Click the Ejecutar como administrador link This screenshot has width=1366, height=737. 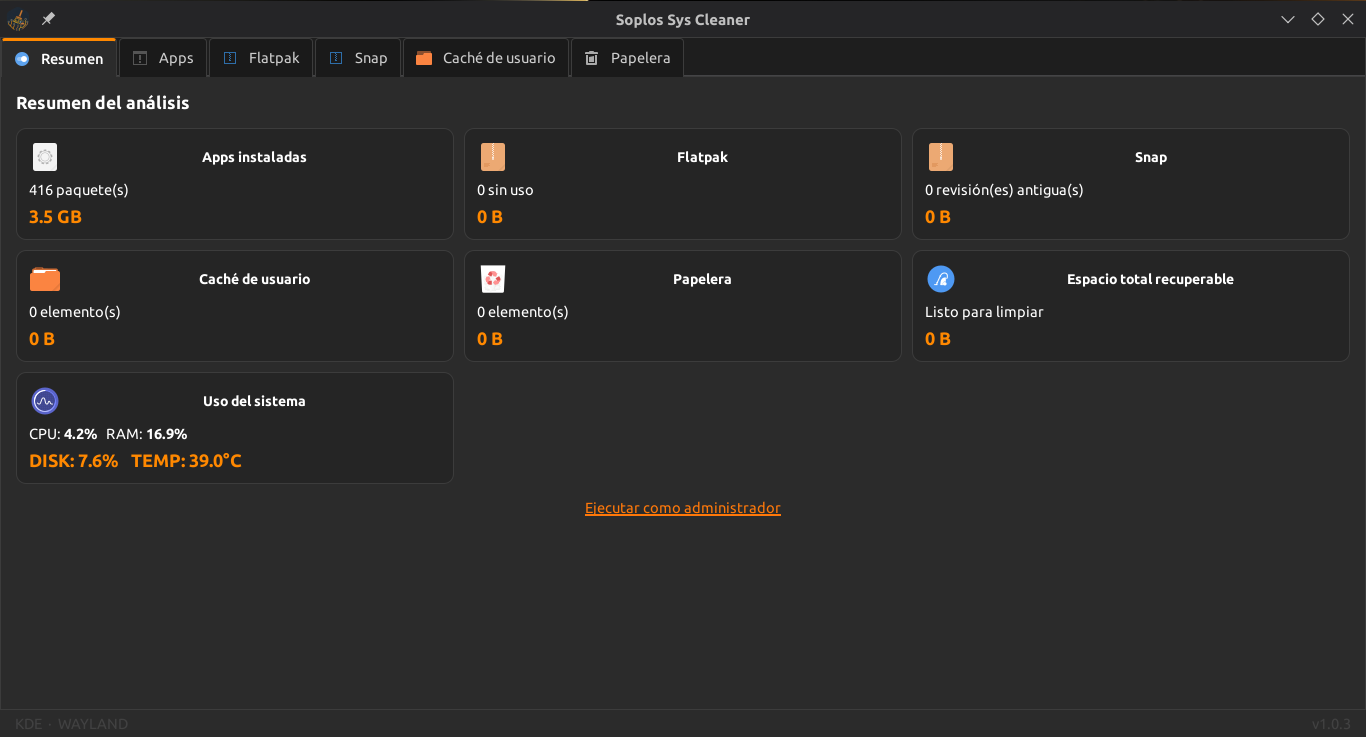point(683,508)
